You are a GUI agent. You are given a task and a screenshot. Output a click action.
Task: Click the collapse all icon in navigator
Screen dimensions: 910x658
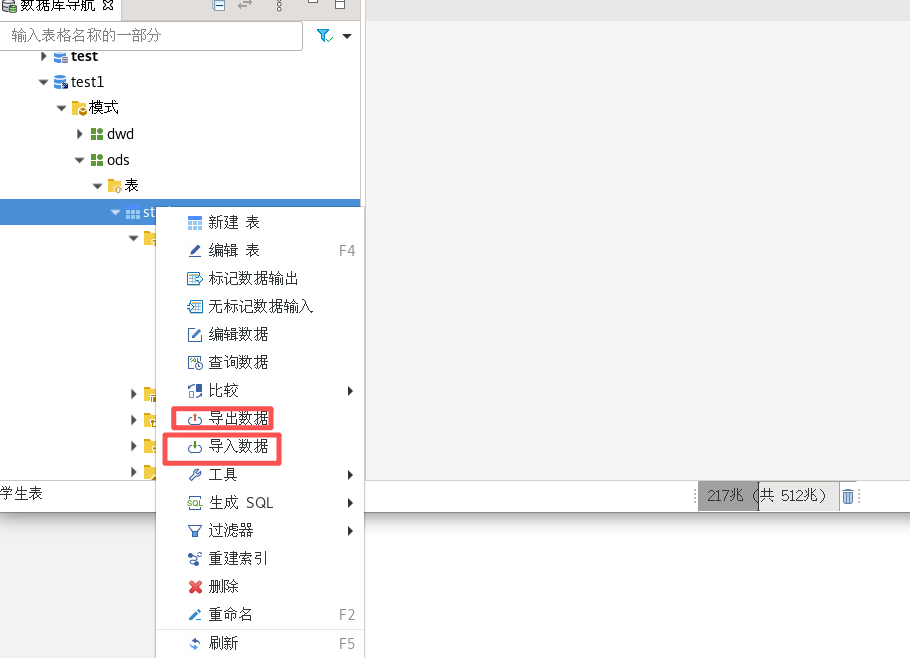(219, 6)
